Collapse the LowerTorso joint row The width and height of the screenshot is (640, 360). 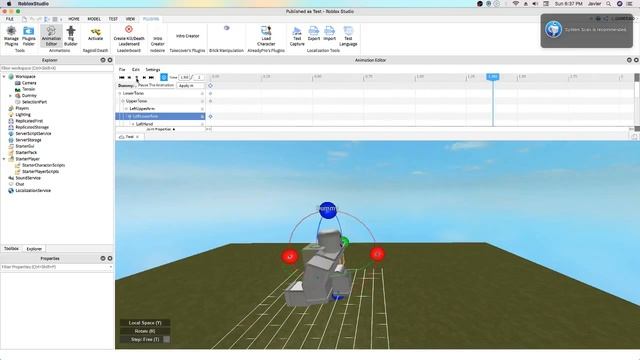tap(120, 93)
